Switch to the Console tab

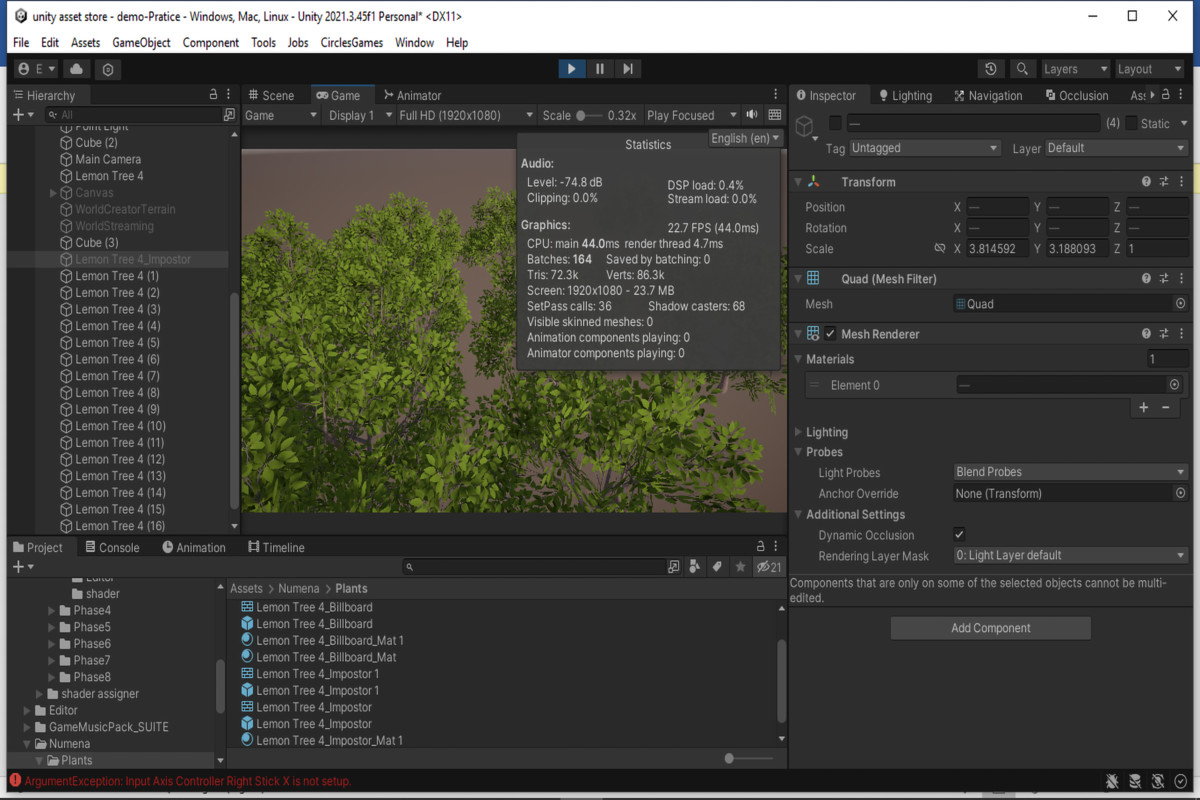tap(112, 547)
